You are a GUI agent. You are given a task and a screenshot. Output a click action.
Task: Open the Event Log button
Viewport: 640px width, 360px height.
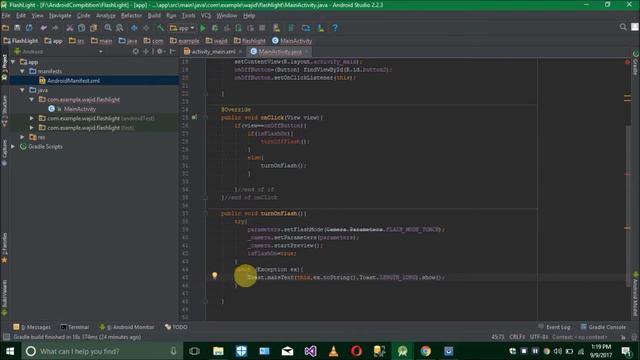coord(554,327)
